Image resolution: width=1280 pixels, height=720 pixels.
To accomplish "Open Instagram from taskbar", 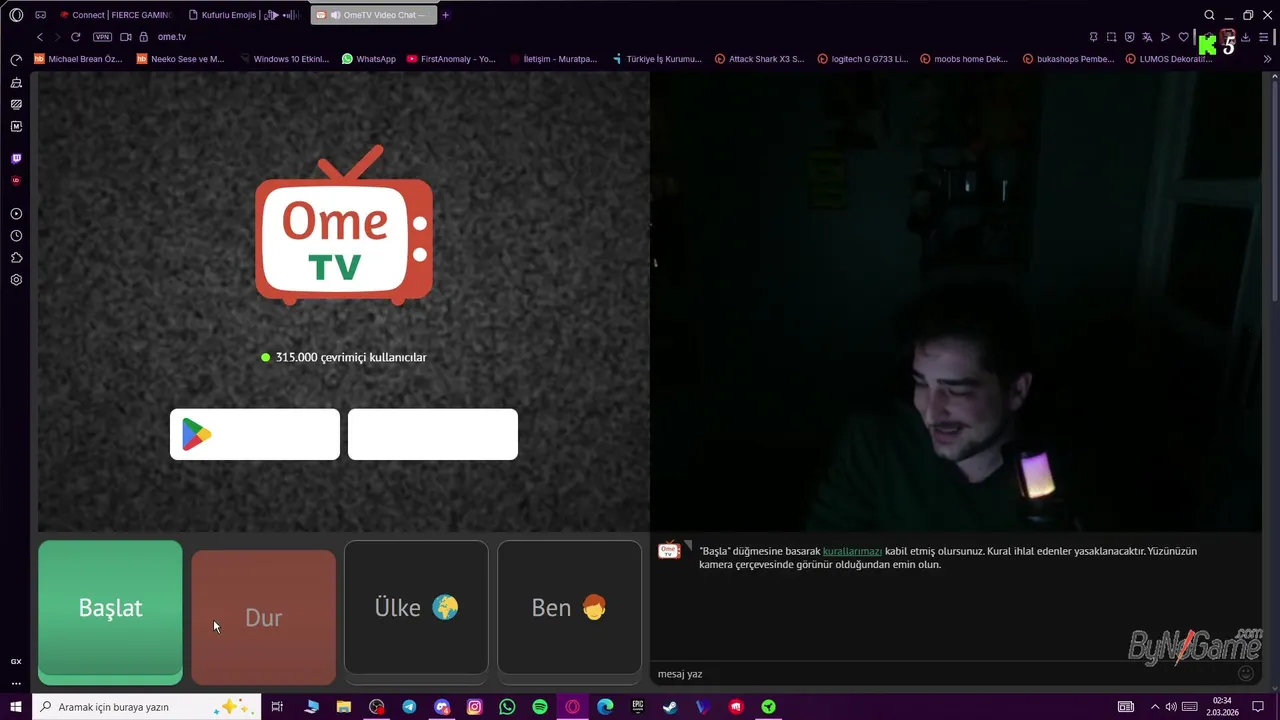I will point(474,707).
